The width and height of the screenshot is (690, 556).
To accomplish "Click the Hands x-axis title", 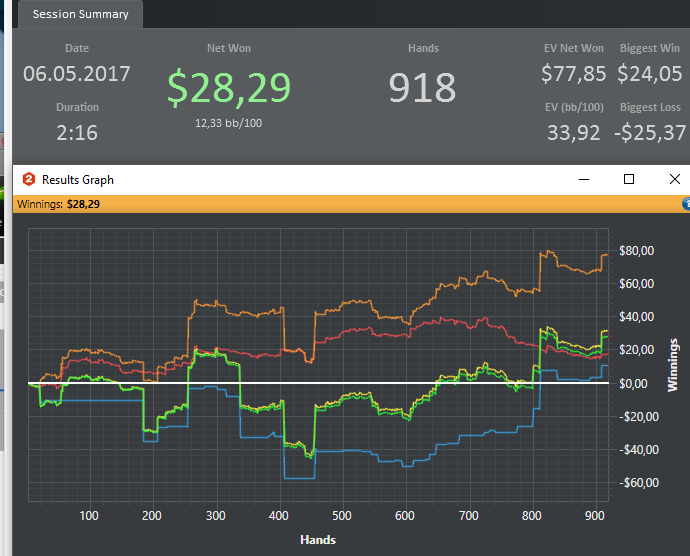I will pyautogui.click(x=318, y=540).
